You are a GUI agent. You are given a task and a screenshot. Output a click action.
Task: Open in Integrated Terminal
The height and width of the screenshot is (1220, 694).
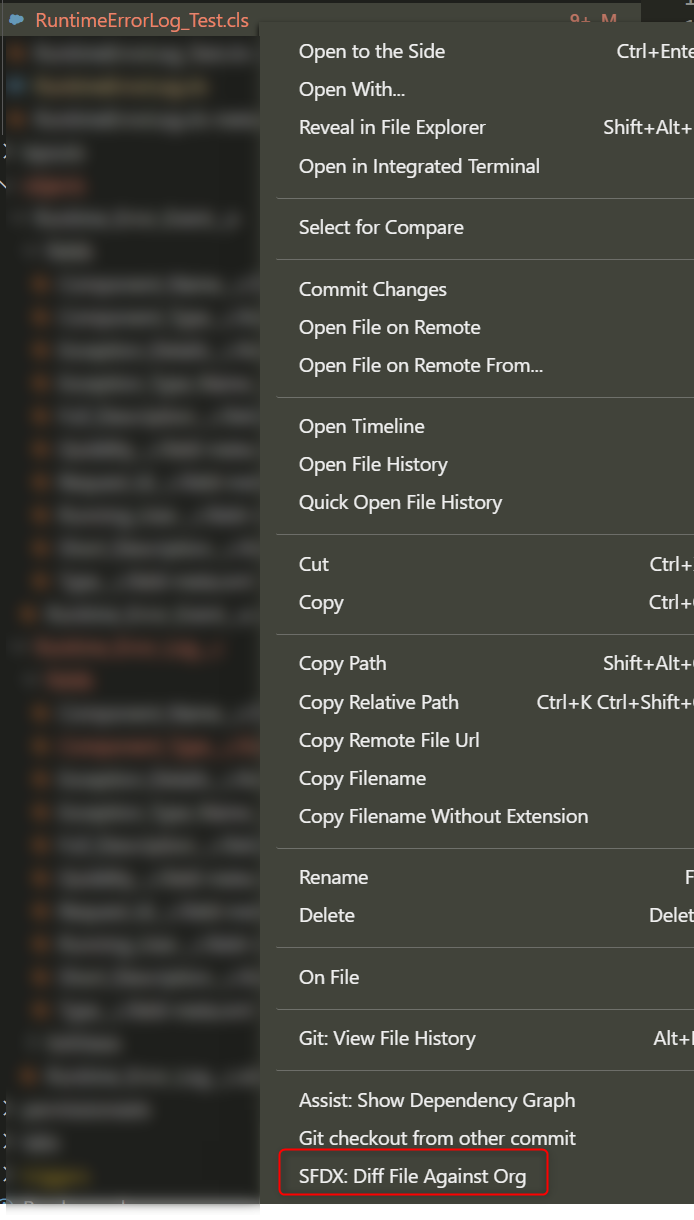pos(418,166)
